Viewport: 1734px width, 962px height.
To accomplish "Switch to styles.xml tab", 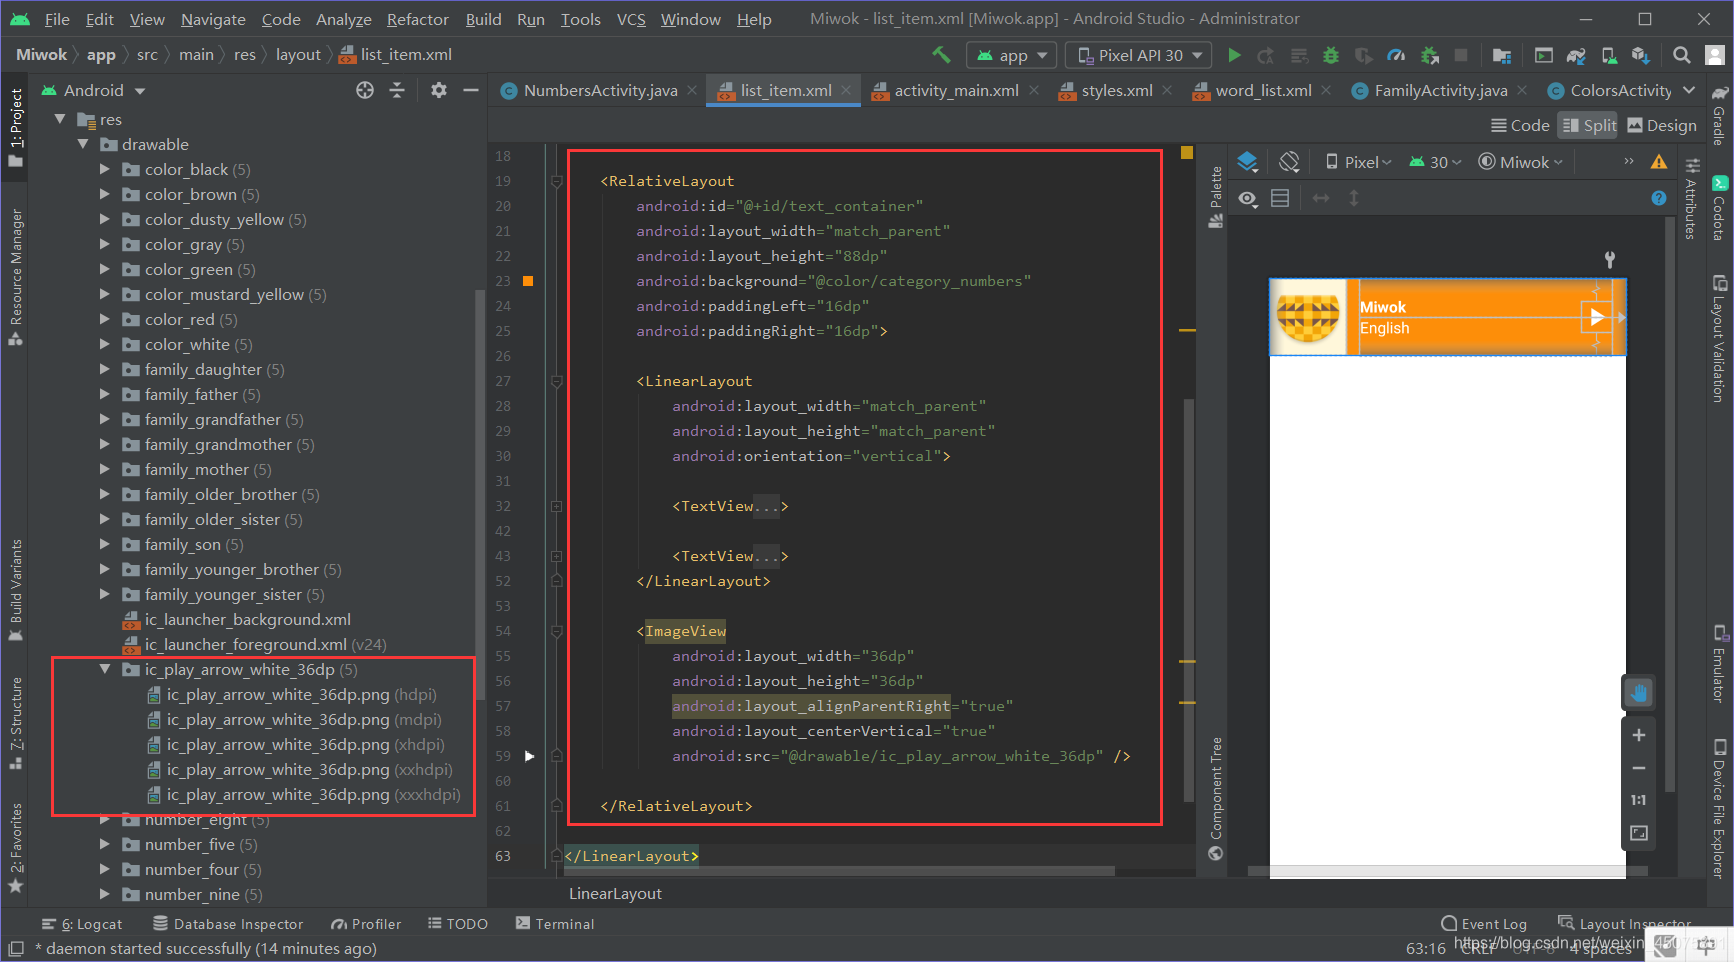I will tap(1116, 90).
